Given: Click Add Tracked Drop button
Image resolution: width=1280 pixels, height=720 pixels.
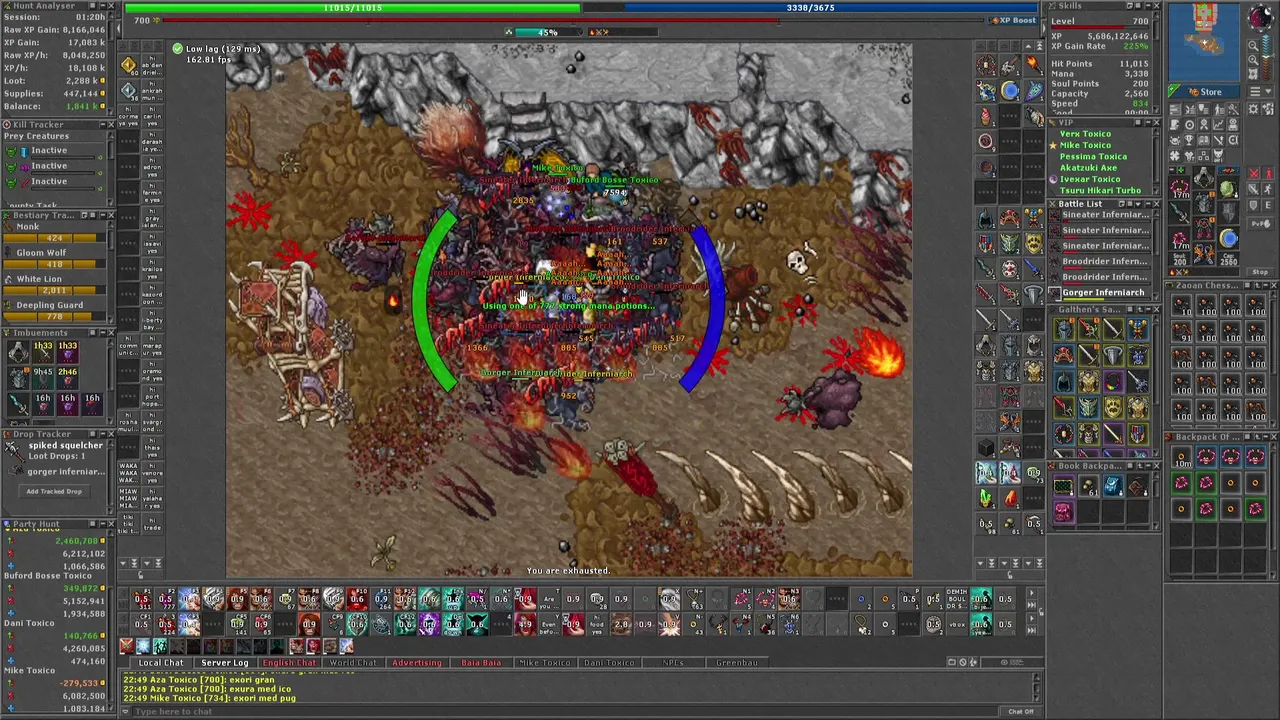Looking at the screenshot, I should [x=54, y=491].
